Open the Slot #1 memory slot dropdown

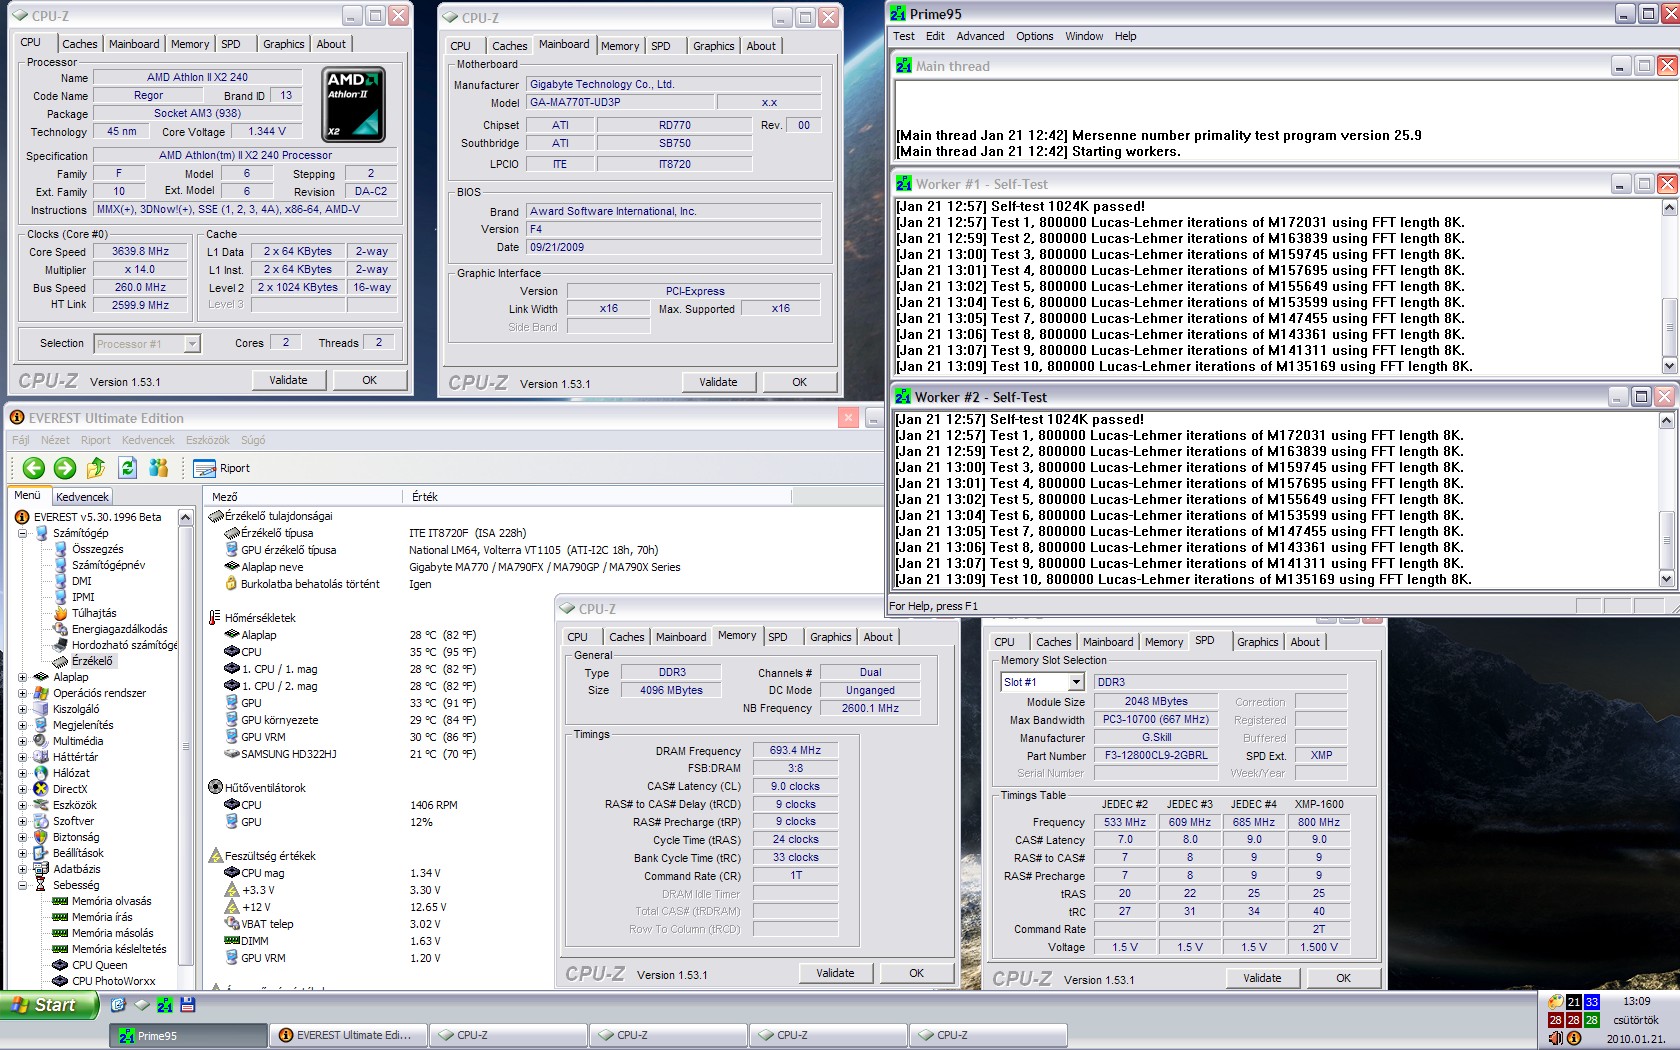1076,682
